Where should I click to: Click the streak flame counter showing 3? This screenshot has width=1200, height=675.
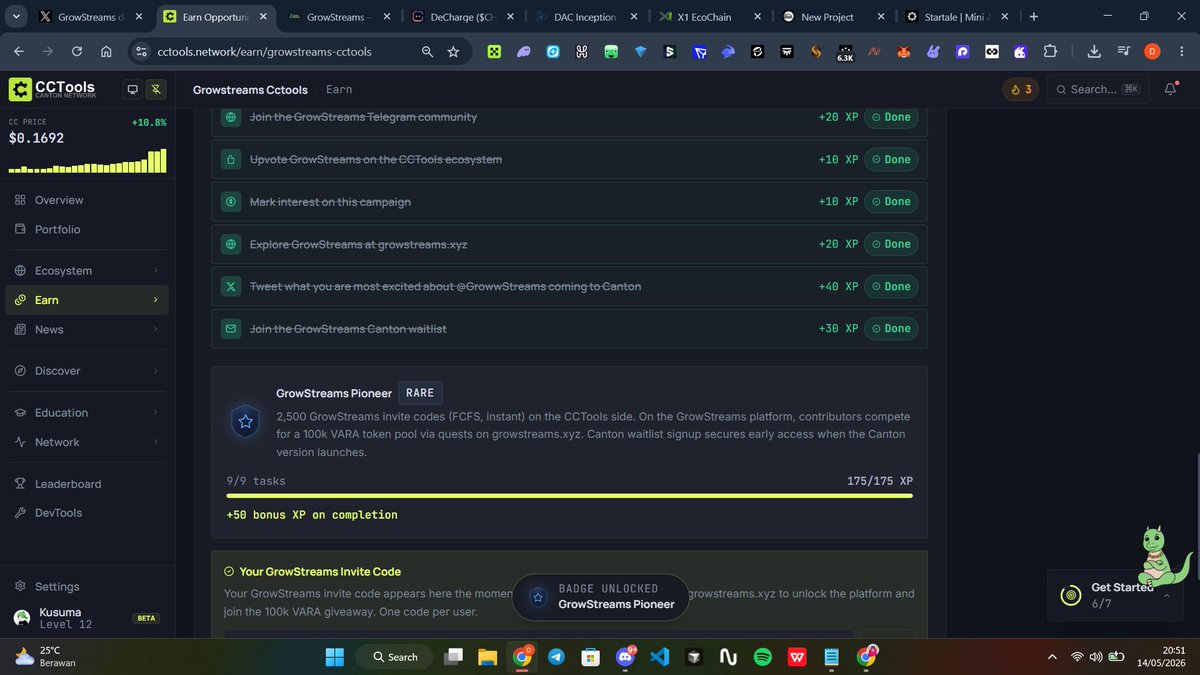click(x=1021, y=89)
